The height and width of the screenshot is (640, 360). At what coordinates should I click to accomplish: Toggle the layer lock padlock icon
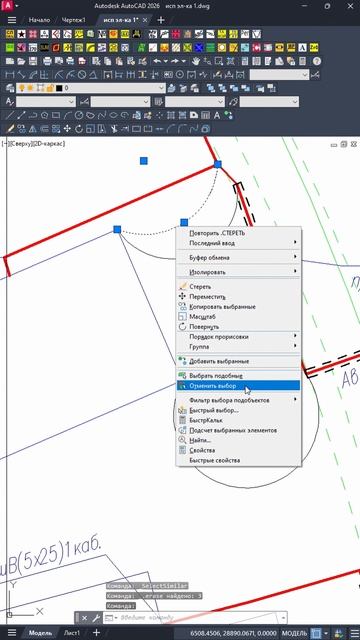point(50,88)
